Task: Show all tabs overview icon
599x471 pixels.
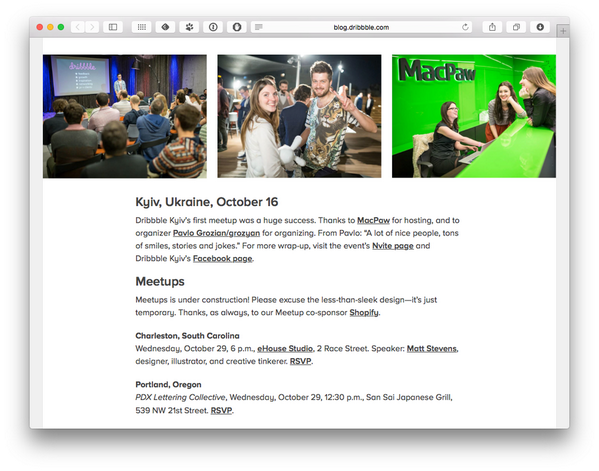Action: 516,27
